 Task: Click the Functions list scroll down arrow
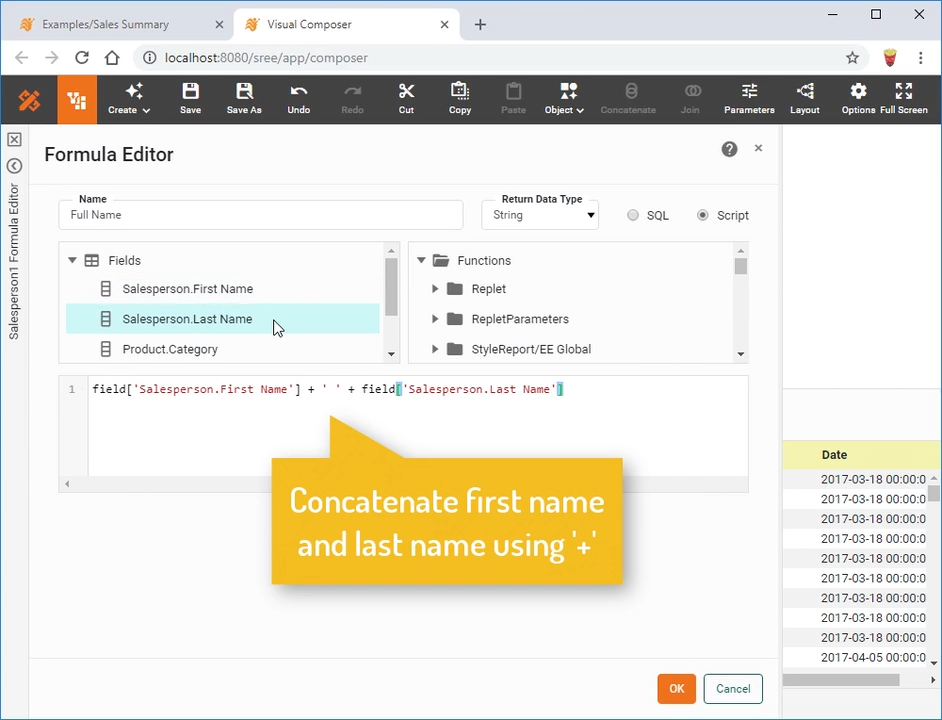pyautogui.click(x=741, y=355)
